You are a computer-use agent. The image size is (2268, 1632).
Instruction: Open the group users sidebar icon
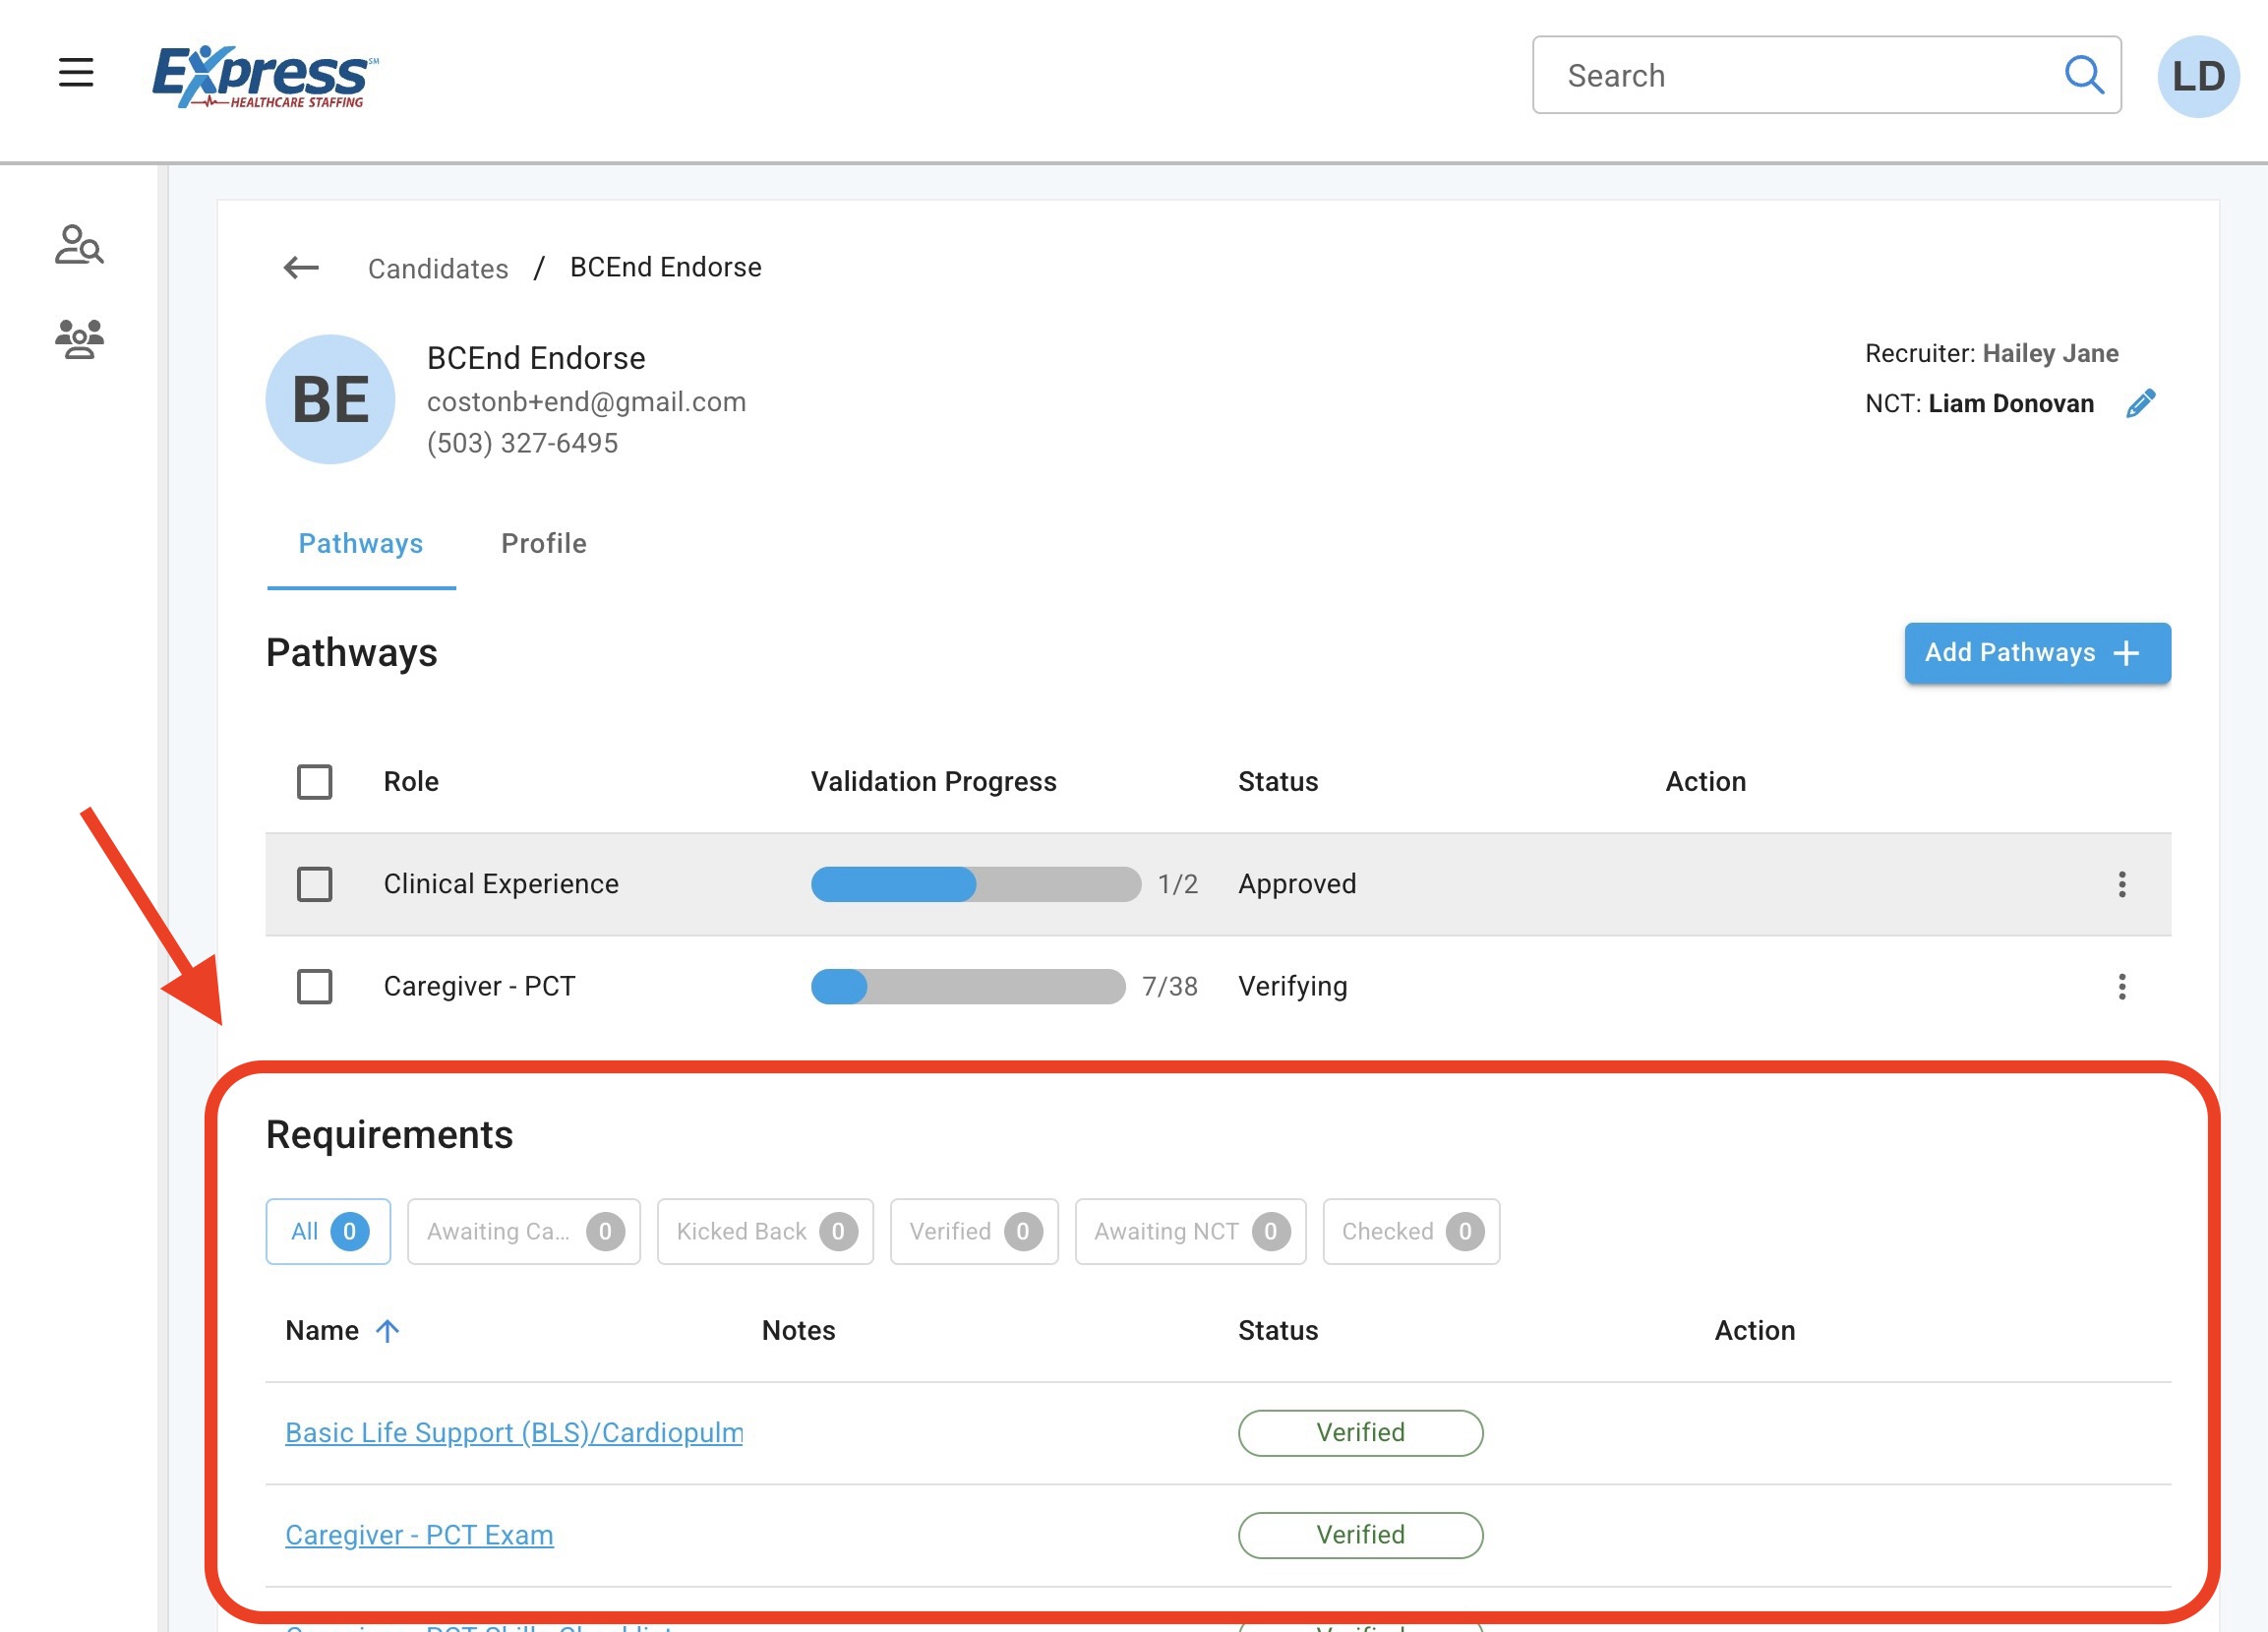(x=79, y=339)
